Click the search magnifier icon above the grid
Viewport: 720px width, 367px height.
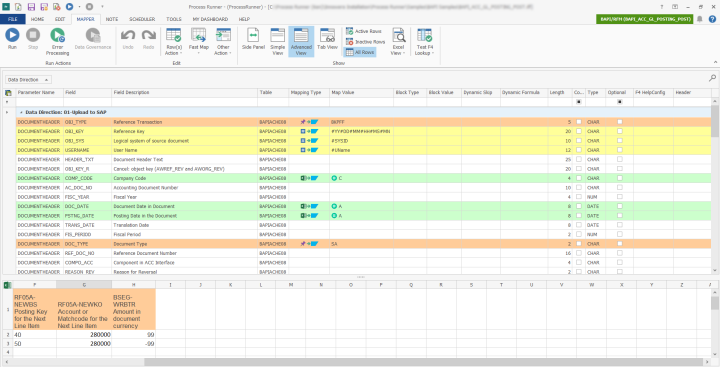(x=712, y=79)
